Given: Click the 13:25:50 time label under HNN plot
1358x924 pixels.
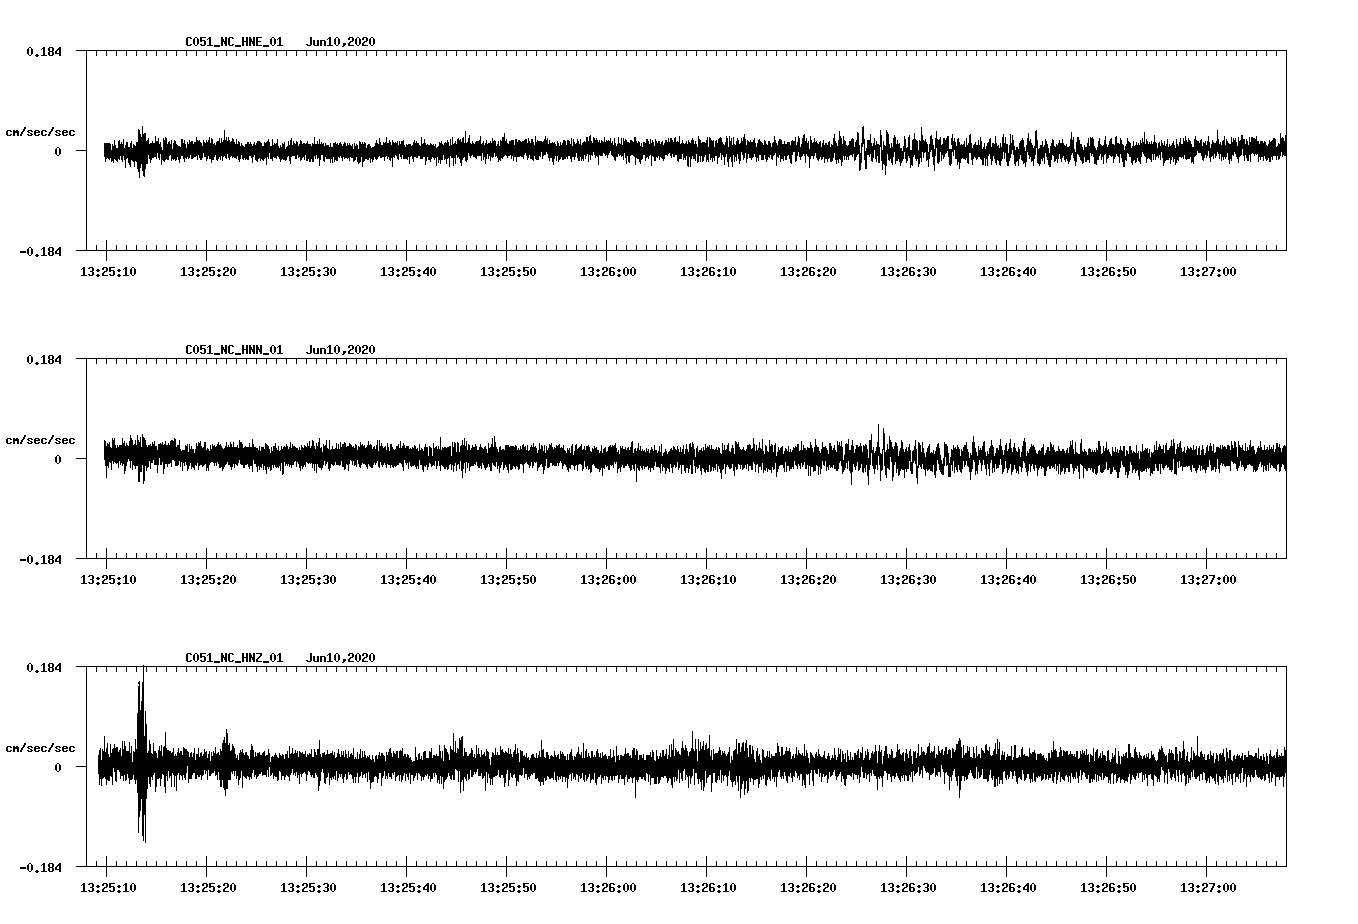Looking at the screenshot, I should [x=507, y=580].
